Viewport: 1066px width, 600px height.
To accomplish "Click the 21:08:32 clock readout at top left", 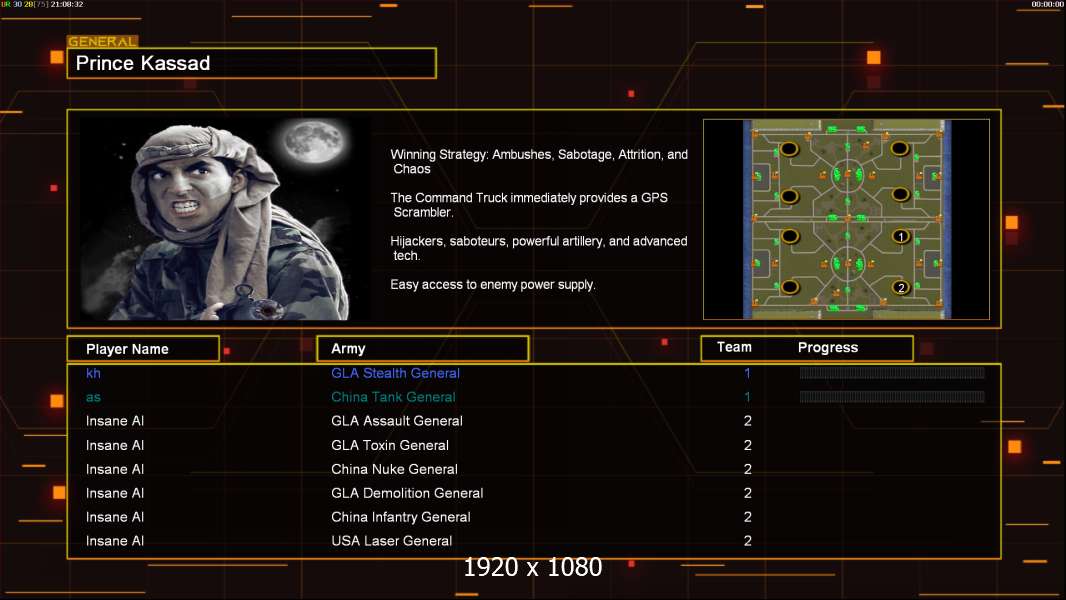I will tap(67, 4).
